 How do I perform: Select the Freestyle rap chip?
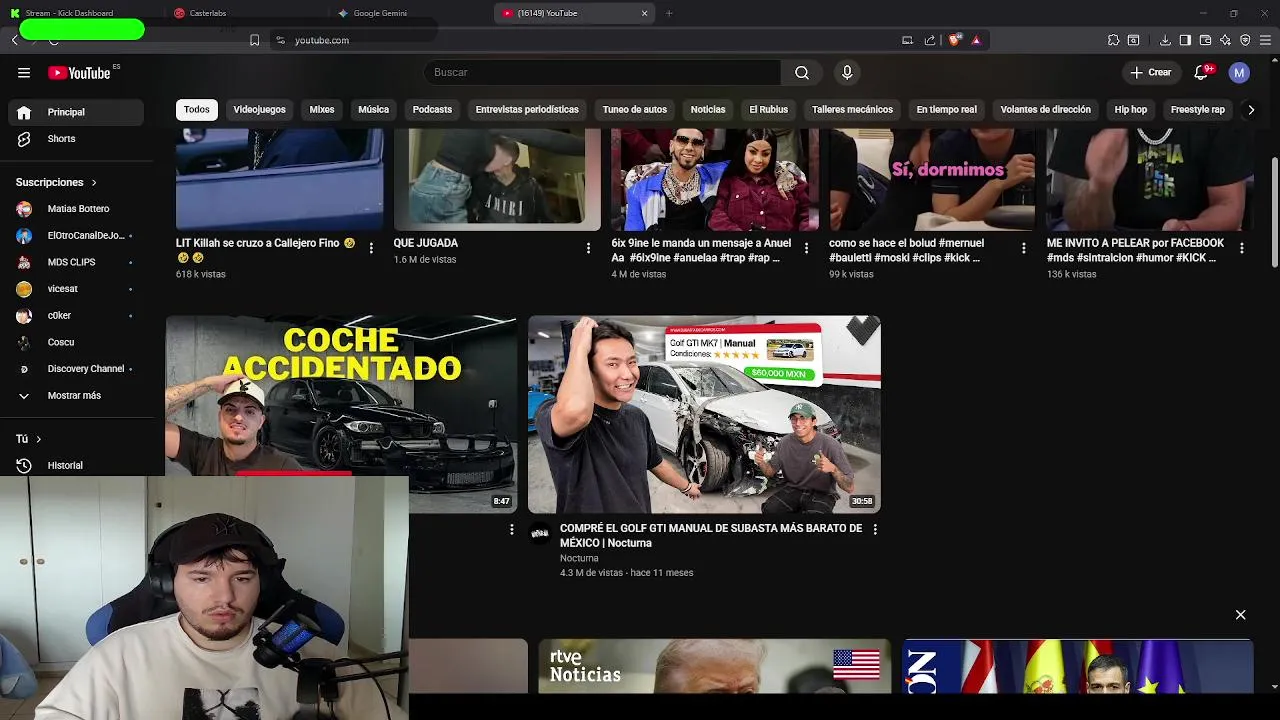pos(1197,109)
